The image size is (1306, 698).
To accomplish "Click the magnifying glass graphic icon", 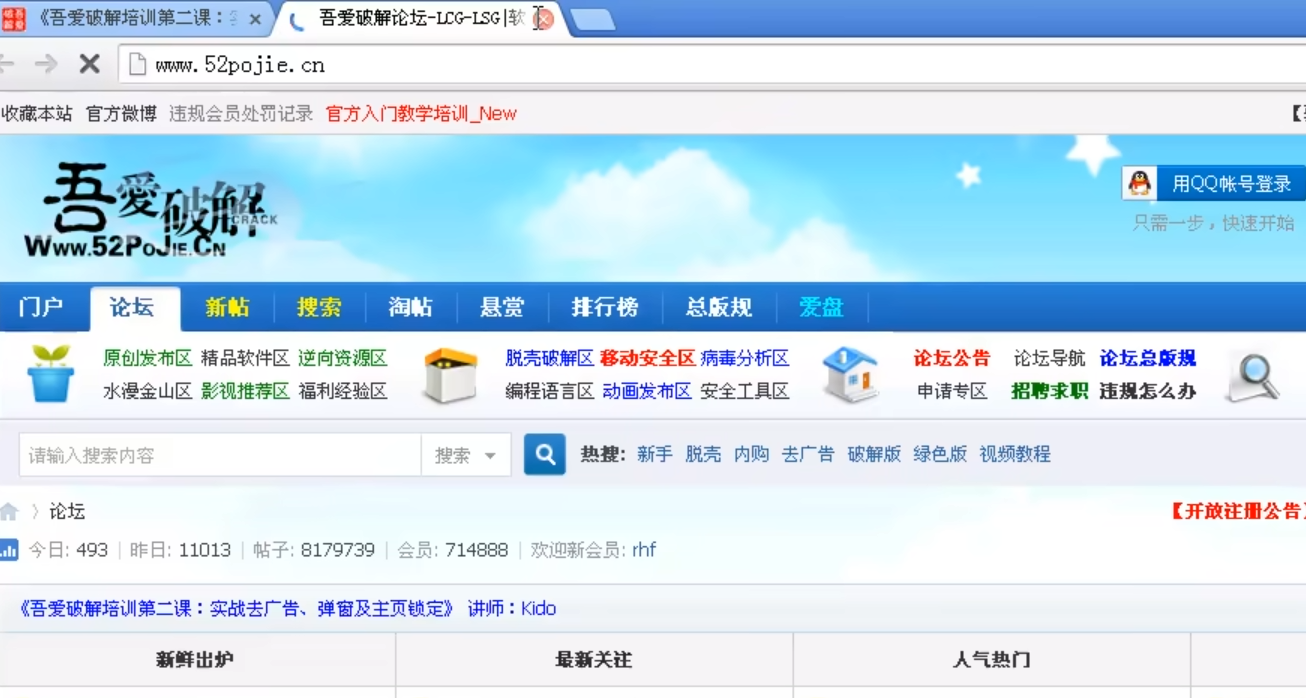I will [x=1254, y=377].
